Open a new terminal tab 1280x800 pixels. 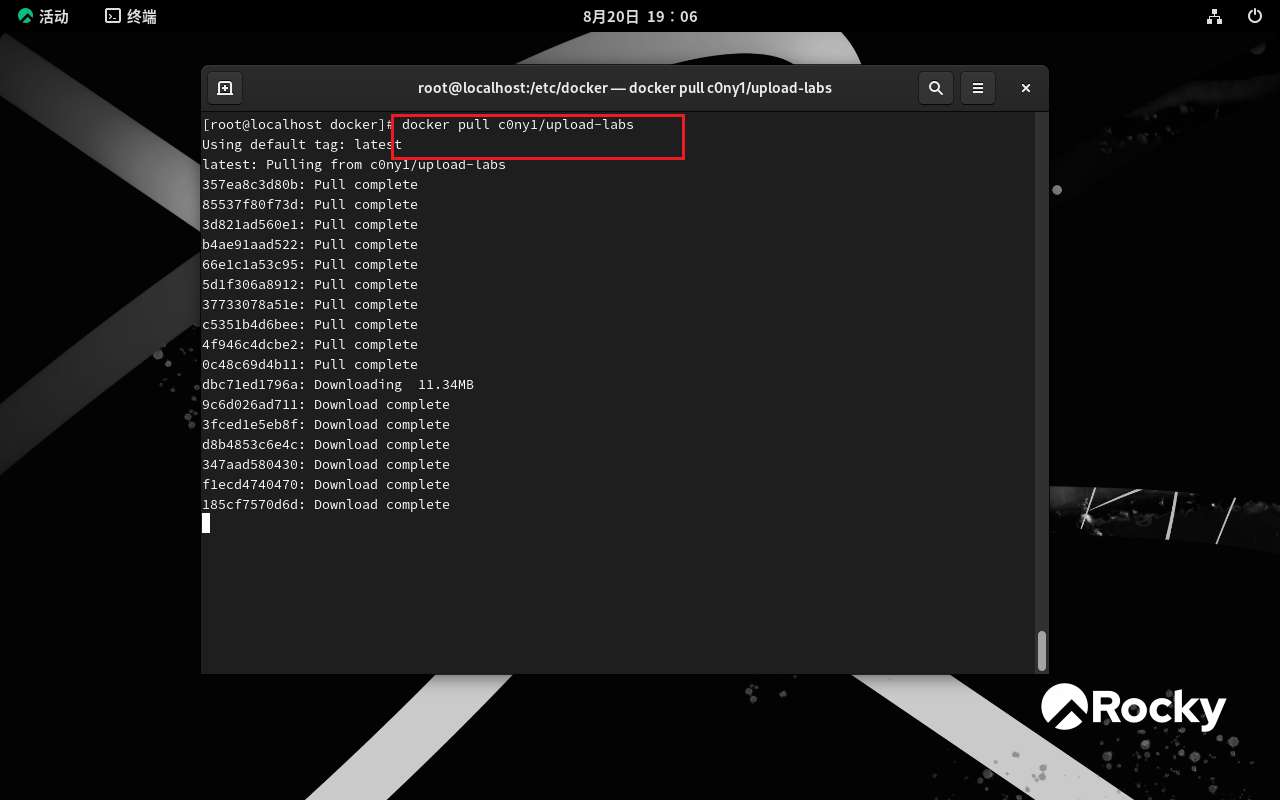(x=225, y=88)
